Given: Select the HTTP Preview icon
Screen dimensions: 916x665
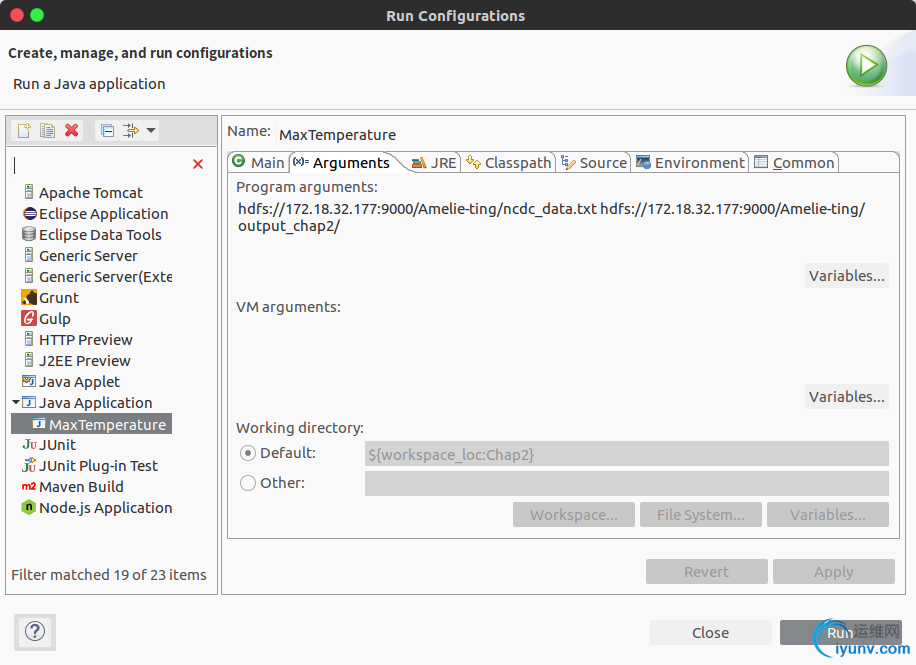Looking at the screenshot, I should [29, 339].
